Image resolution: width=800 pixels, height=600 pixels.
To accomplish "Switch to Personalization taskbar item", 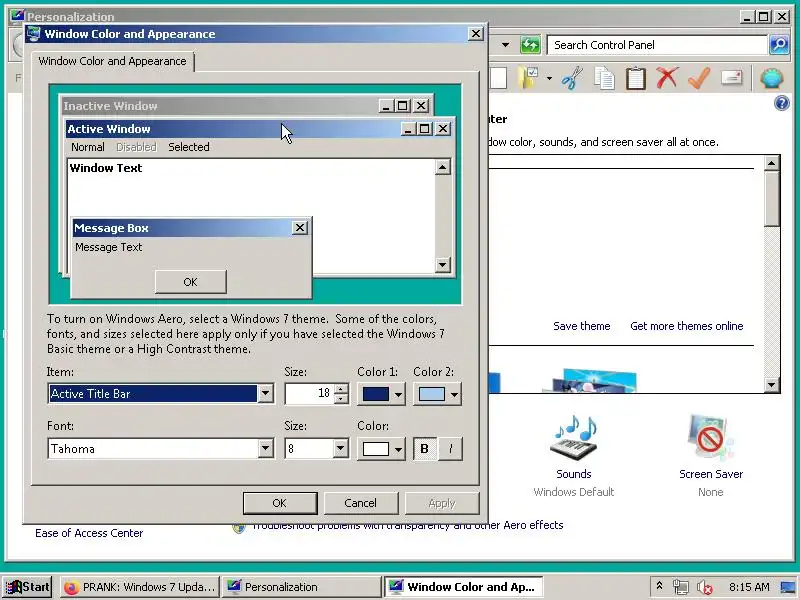I will tap(301, 587).
